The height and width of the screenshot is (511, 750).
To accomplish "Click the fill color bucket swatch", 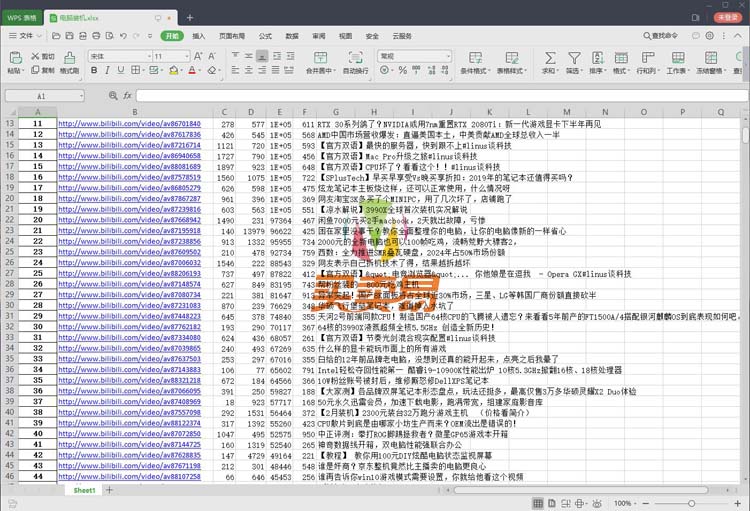I will coord(174,70).
